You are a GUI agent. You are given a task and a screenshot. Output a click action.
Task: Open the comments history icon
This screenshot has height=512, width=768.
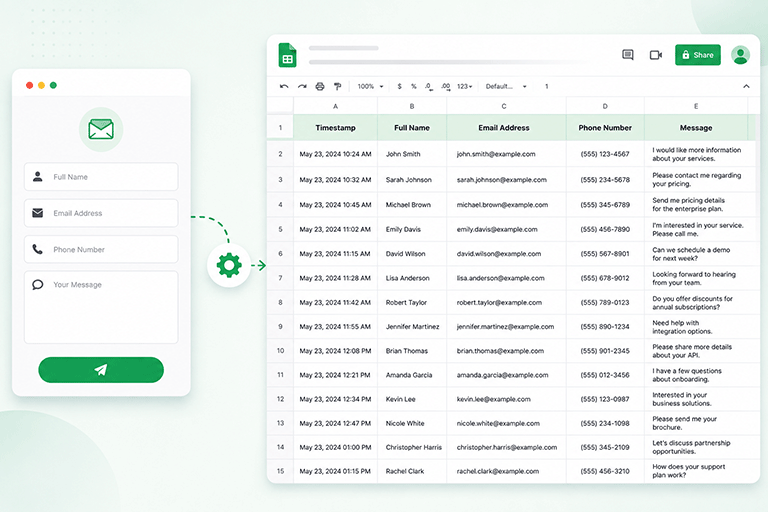point(627,55)
